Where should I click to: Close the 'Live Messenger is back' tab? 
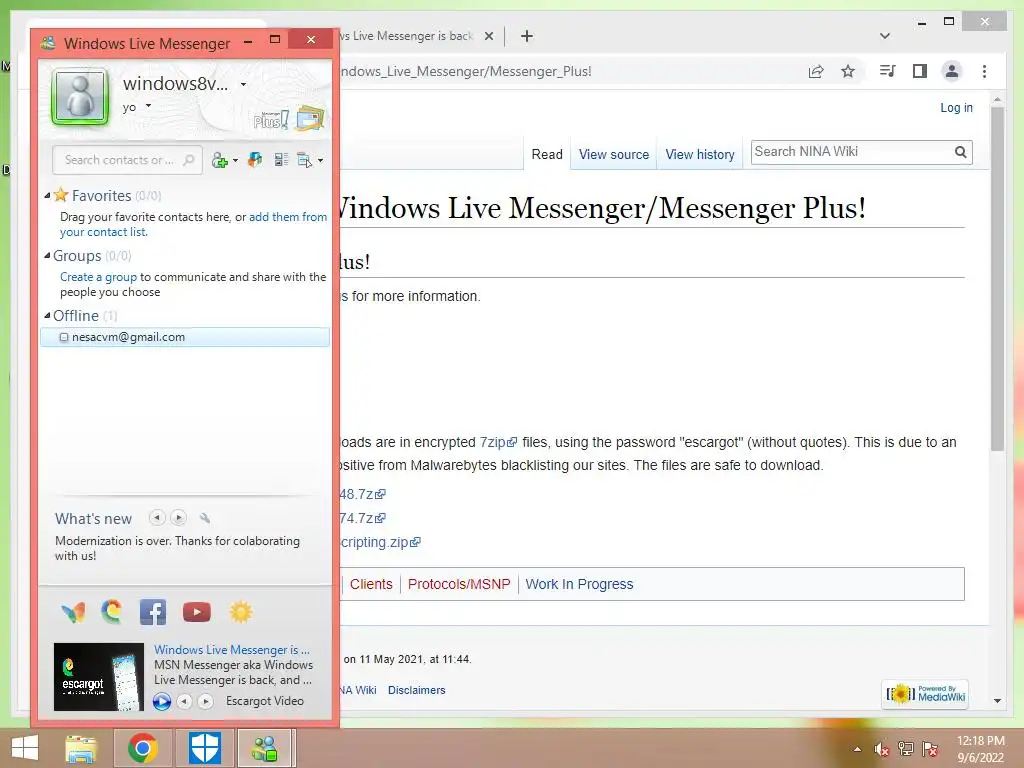click(x=488, y=36)
